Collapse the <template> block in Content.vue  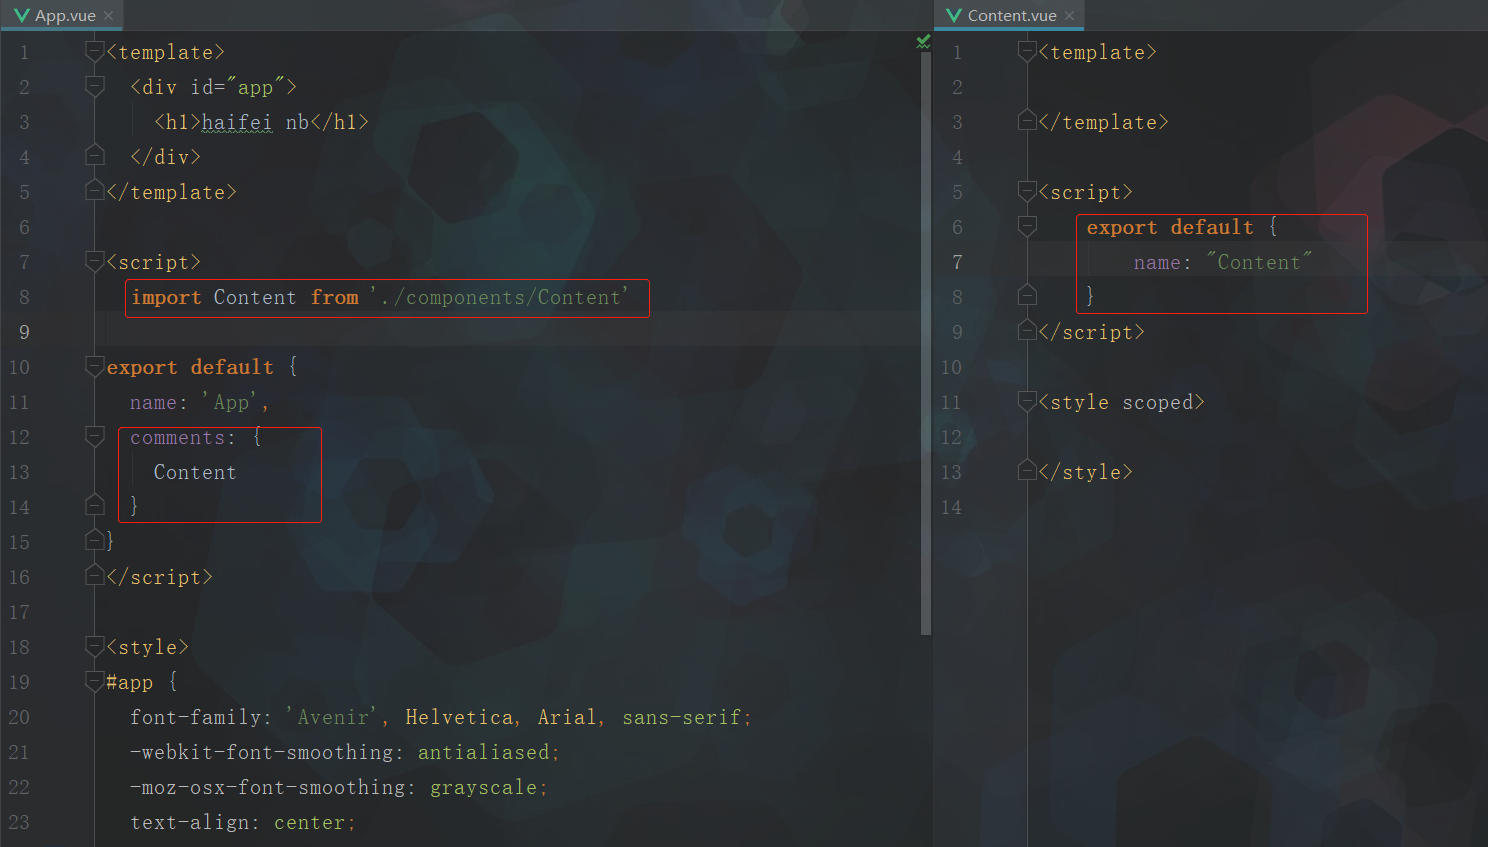(1027, 51)
